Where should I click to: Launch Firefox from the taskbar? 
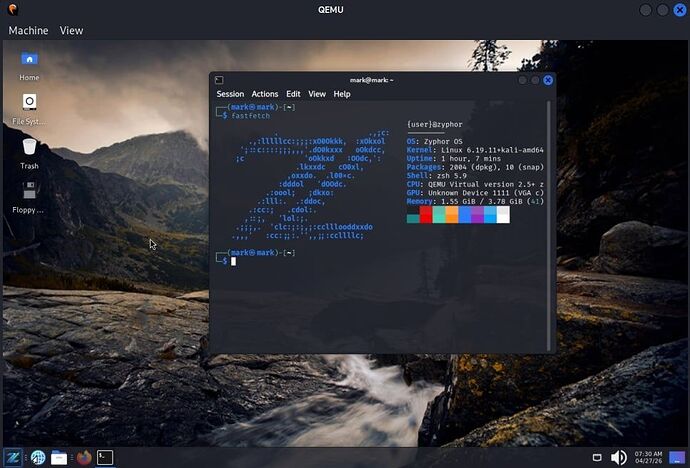pyautogui.click(x=84, y=457)
